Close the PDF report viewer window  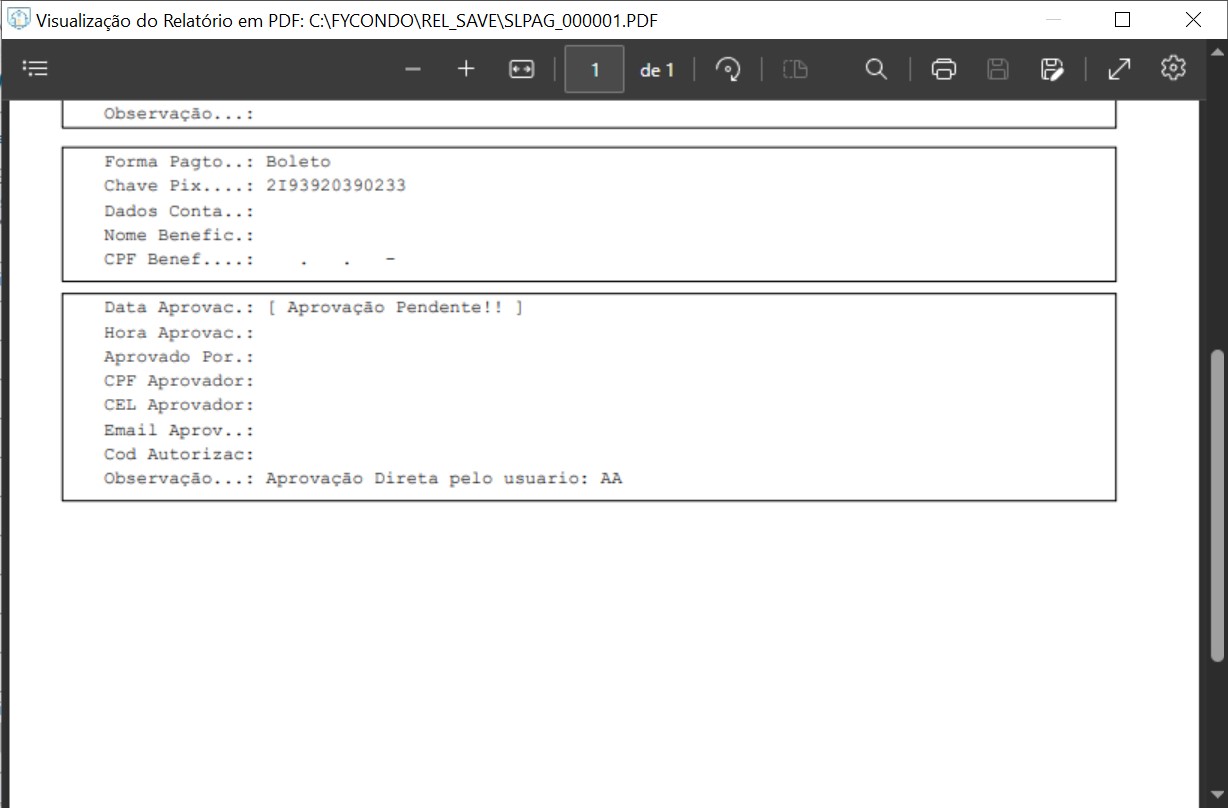pos(1193,20)
